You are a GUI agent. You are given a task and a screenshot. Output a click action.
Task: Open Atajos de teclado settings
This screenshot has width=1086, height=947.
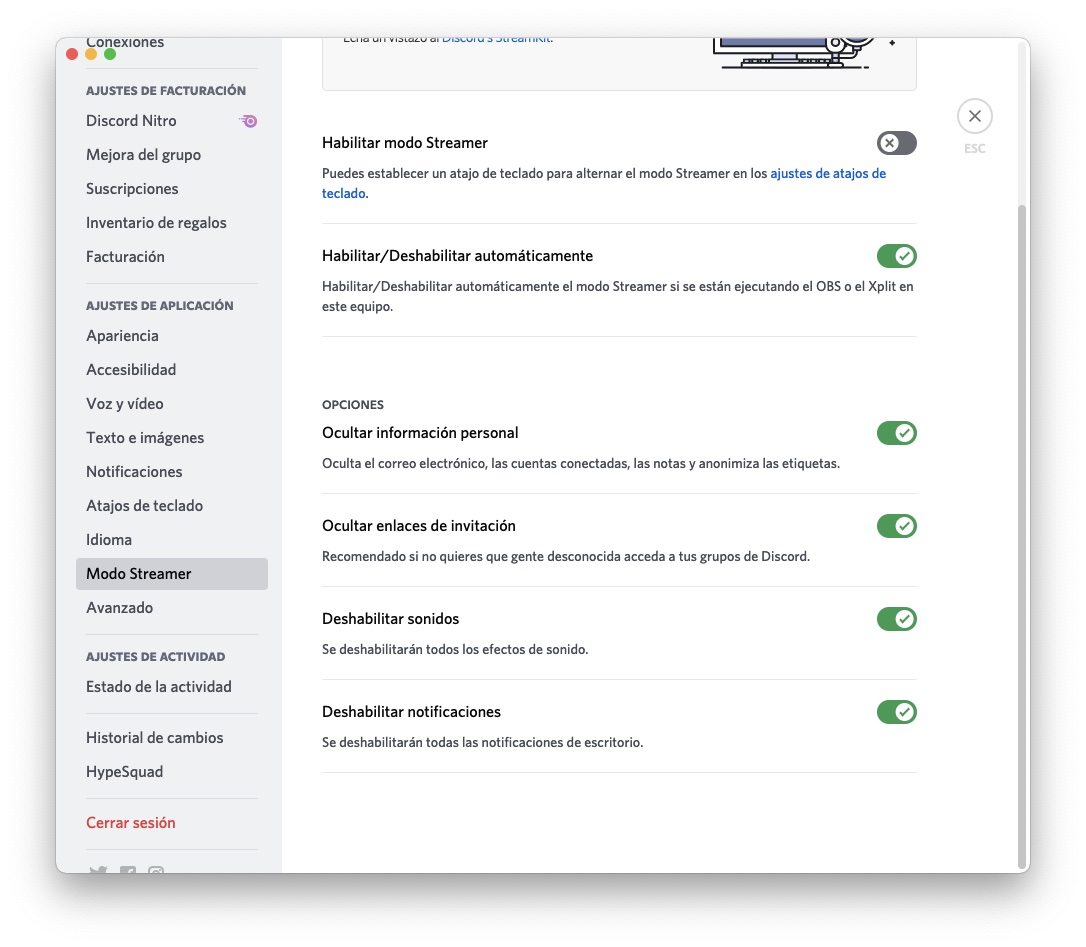[x=144, y=506]
